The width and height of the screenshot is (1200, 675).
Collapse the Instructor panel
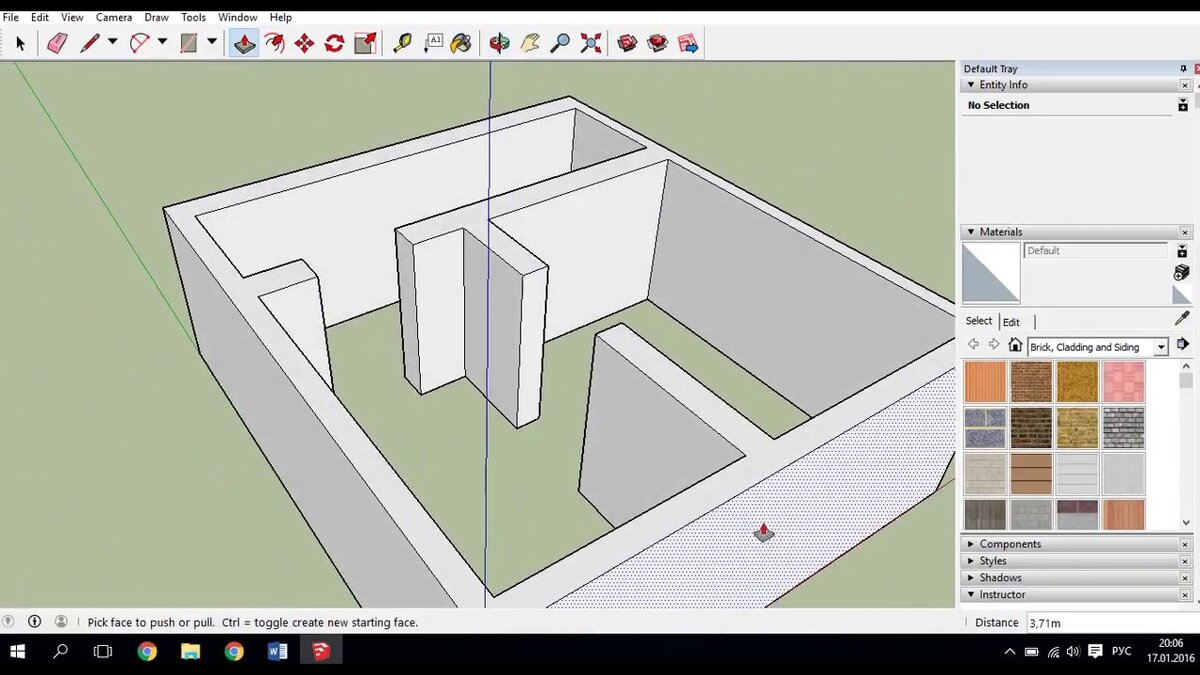click(x=970, y=595)
